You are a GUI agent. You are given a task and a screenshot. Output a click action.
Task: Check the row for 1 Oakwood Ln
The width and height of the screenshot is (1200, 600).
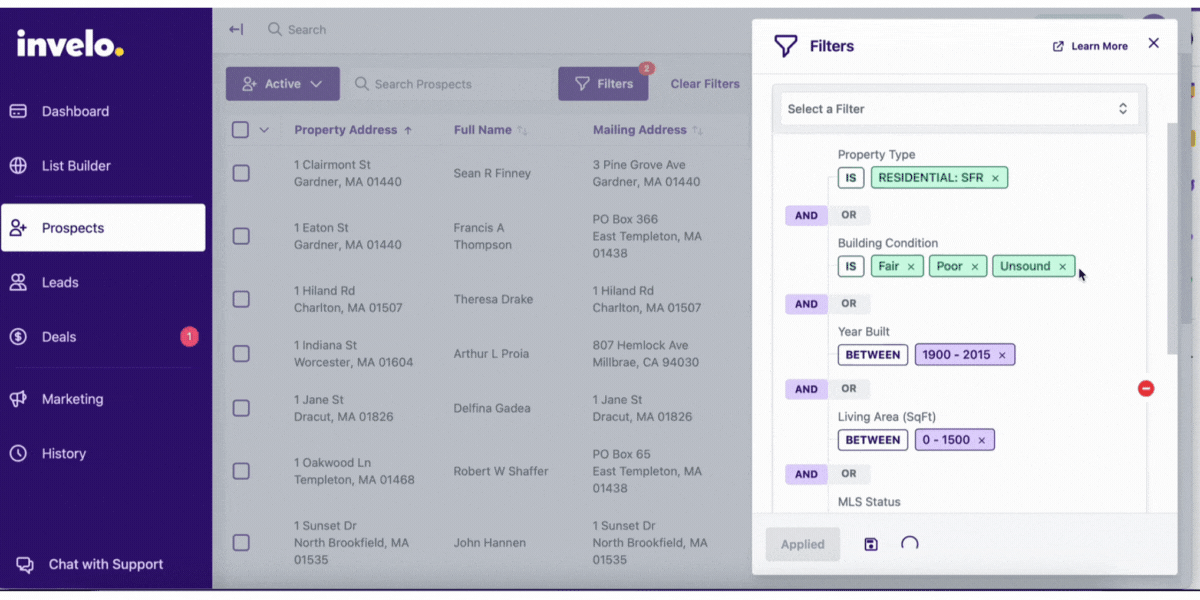click(241, 471)
